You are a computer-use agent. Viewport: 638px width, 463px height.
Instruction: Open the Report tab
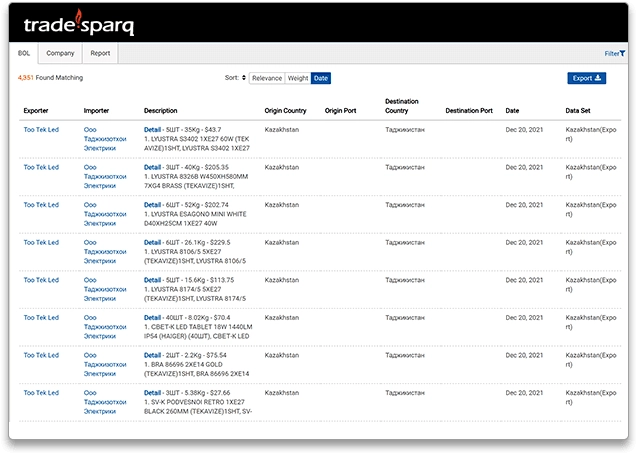click(x=100, y=53)
